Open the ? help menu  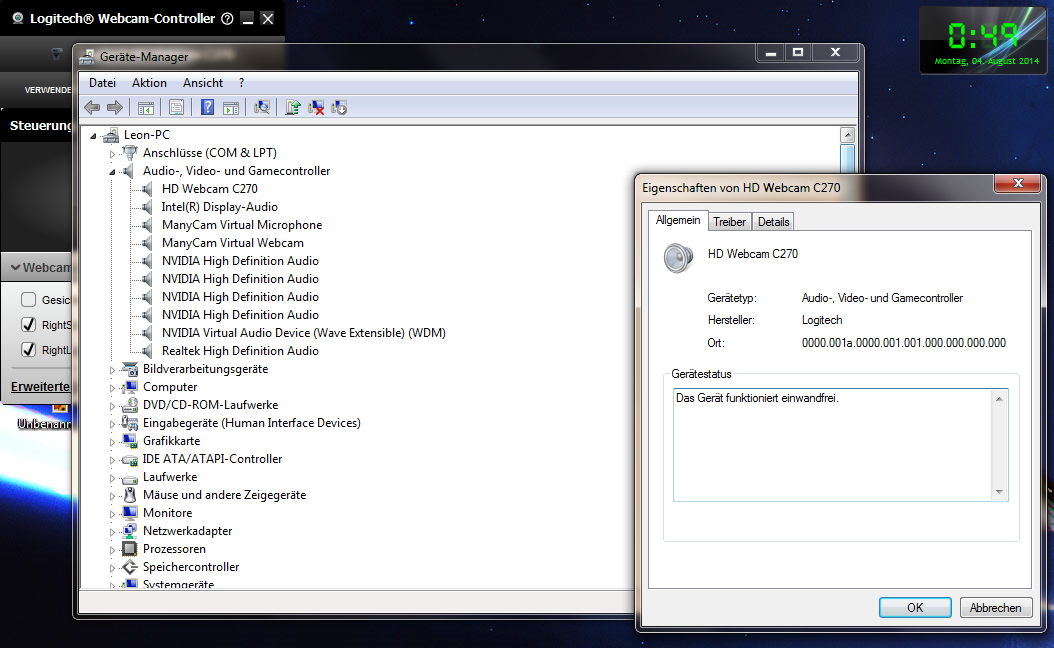[x=241, y=83]
